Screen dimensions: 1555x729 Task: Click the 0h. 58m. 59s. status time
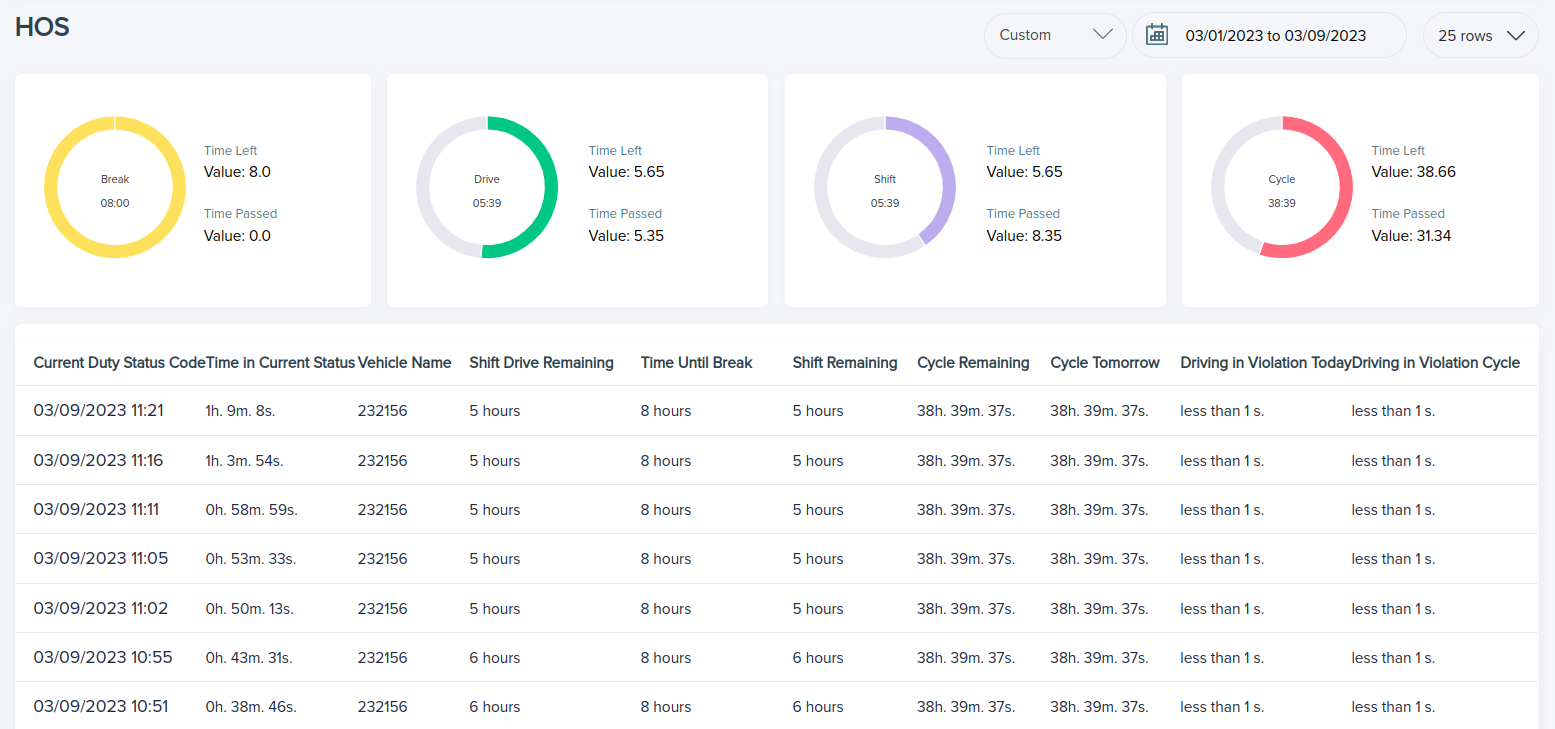tap(251, 510)
